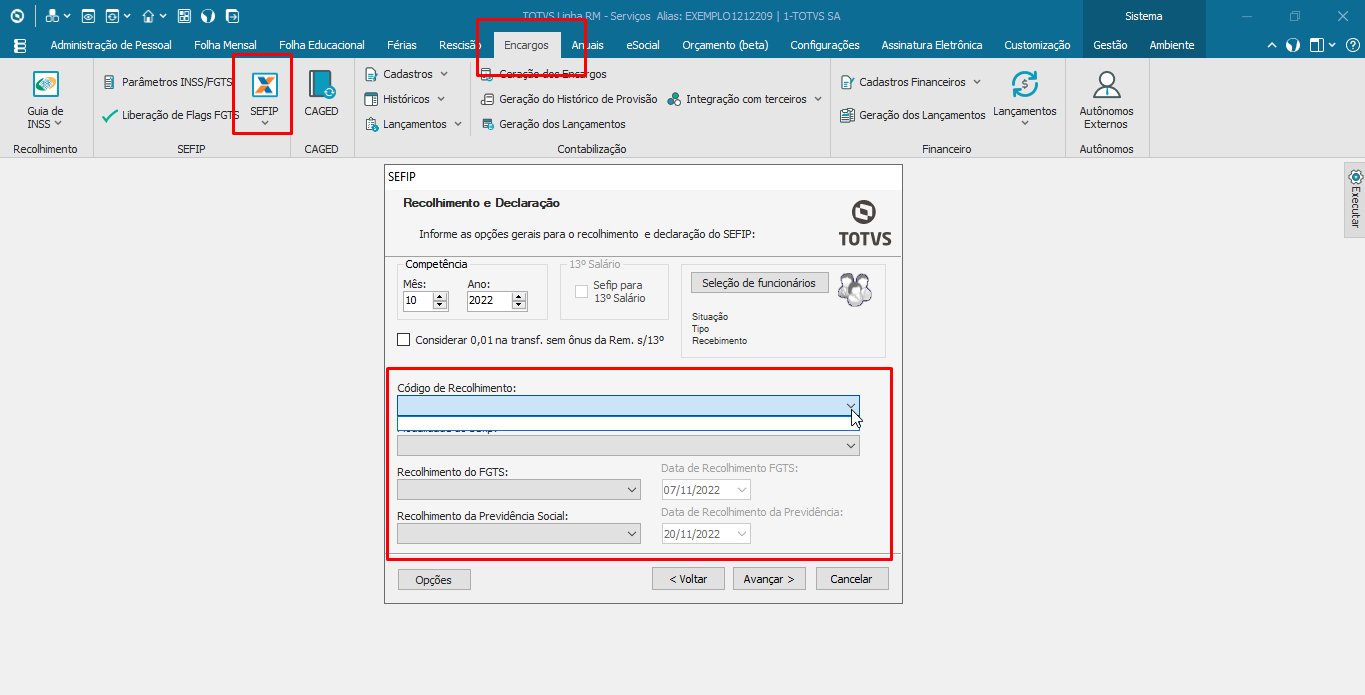Click the SEFIP ribbon icon button

pyautogui.click(x=264, y=97)
